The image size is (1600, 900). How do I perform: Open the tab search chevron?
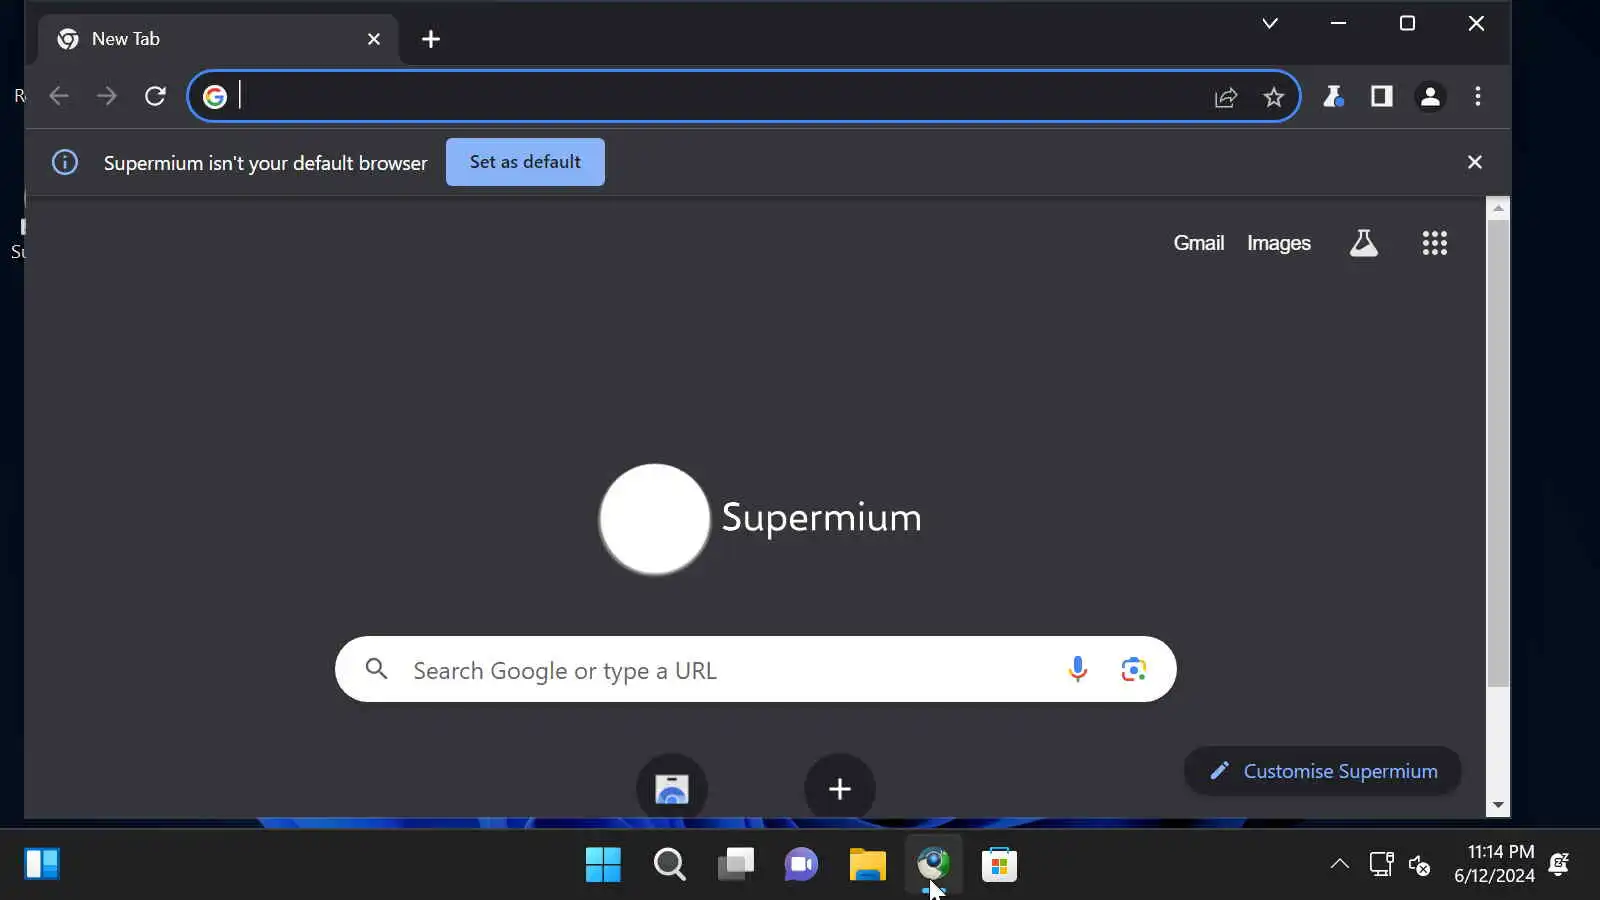pos(1270,23)
